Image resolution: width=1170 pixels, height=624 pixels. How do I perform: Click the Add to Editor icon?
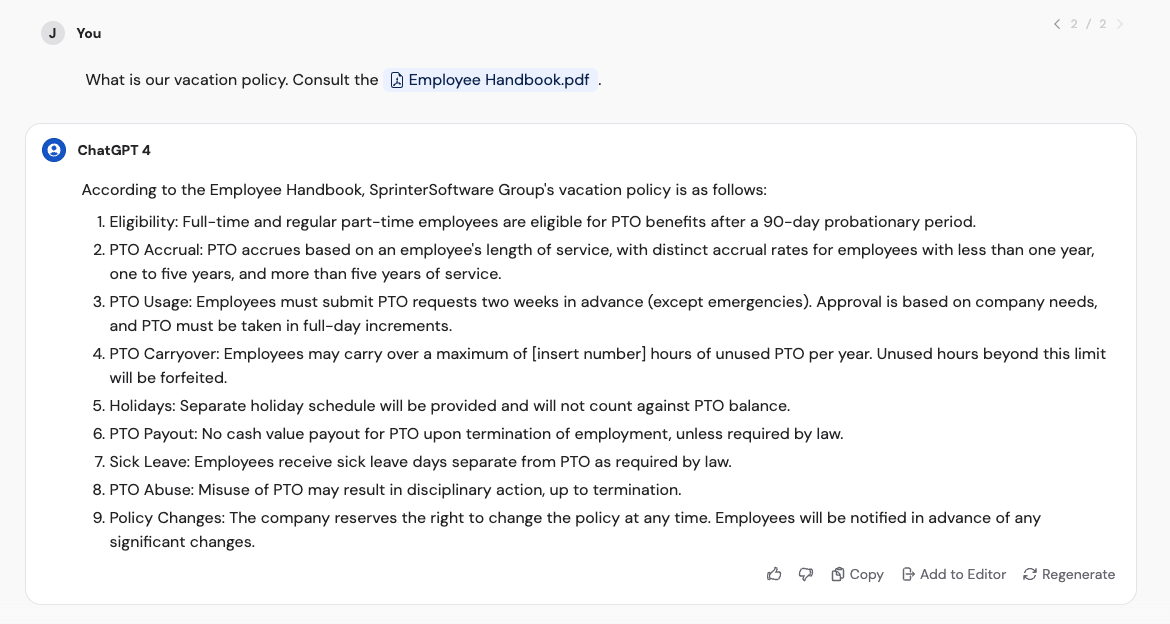click(x=908, y=574)
